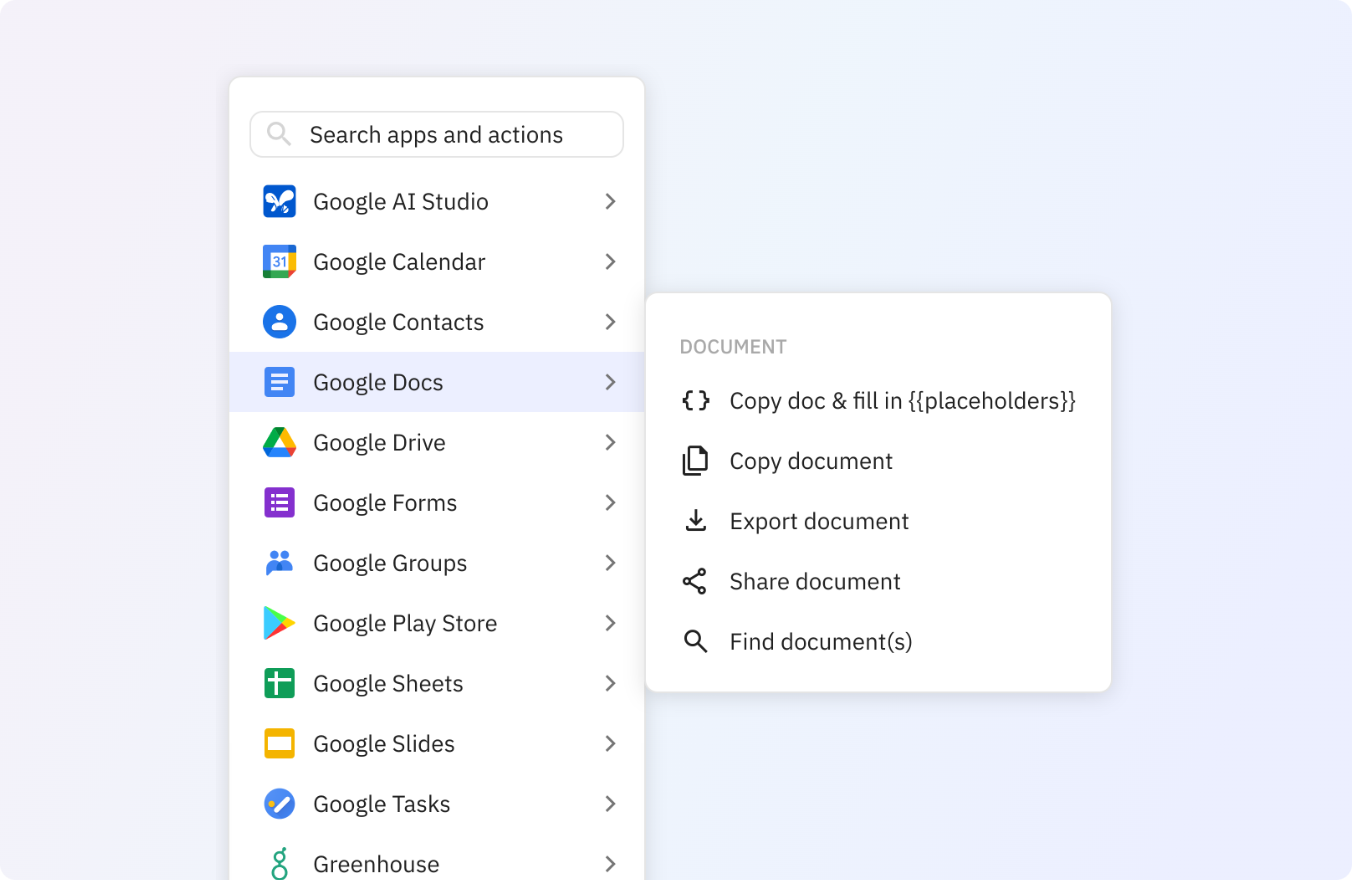Click the Google Tasks app icon
The width and height of the screenshot is (1352, 880).
tap(279, 804)
